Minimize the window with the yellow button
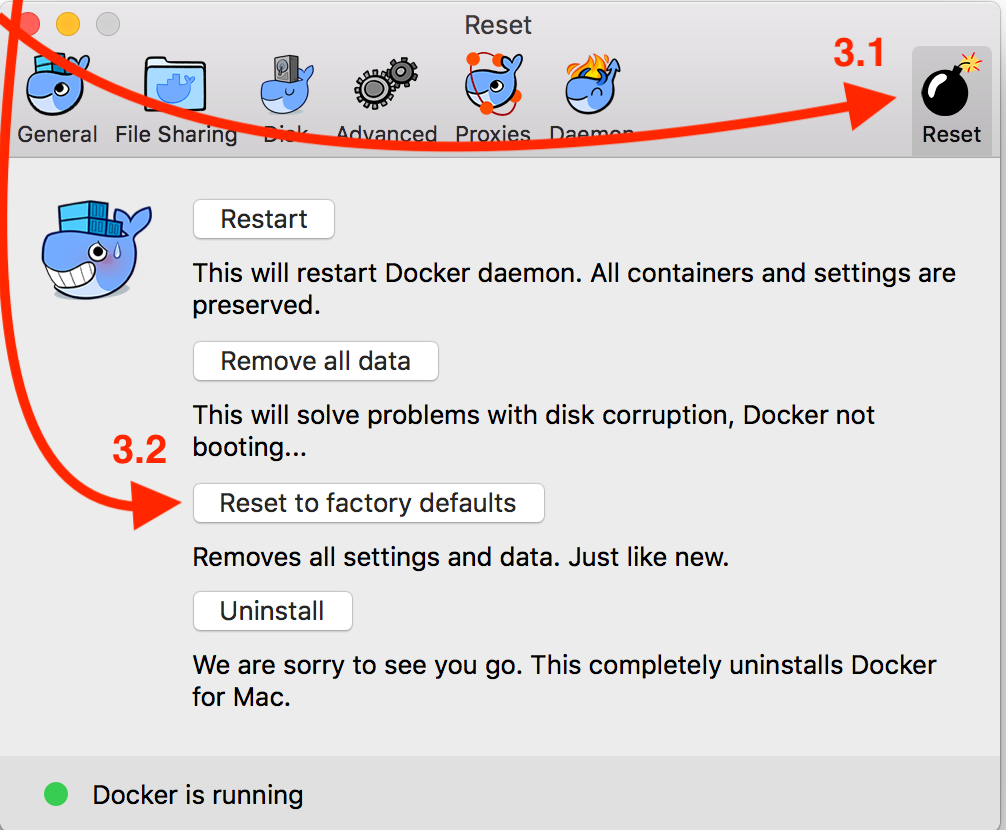The height and width of the screenshot is (830, 1006). 68,23
